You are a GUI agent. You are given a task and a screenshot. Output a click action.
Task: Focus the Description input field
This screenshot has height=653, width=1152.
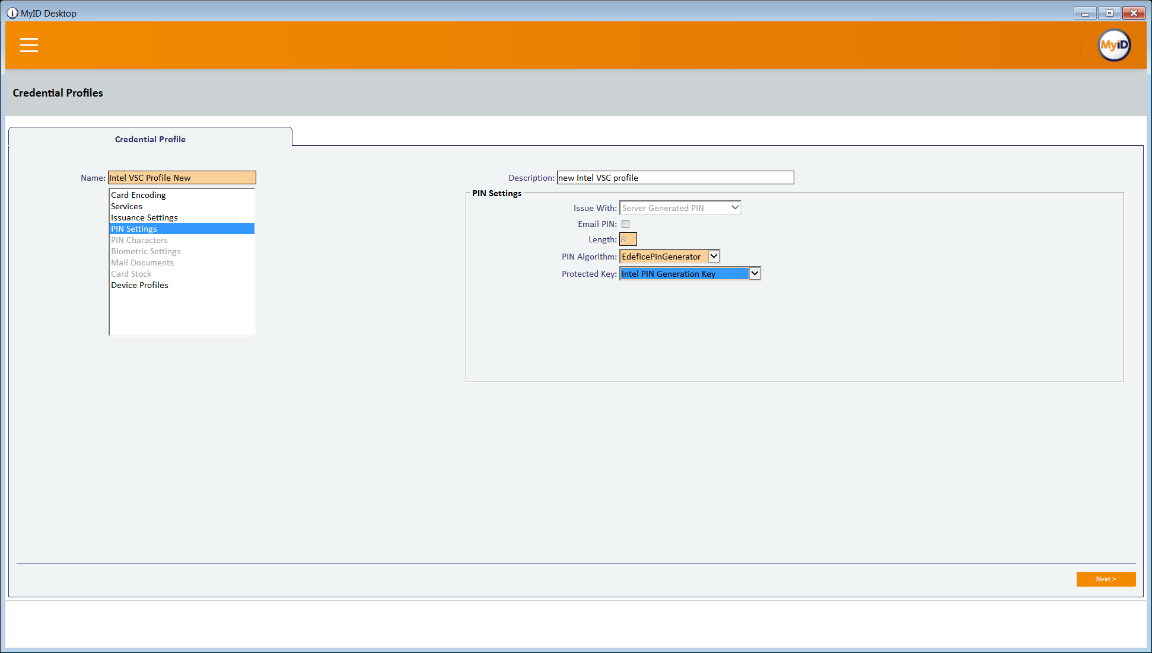coord(675,178)
